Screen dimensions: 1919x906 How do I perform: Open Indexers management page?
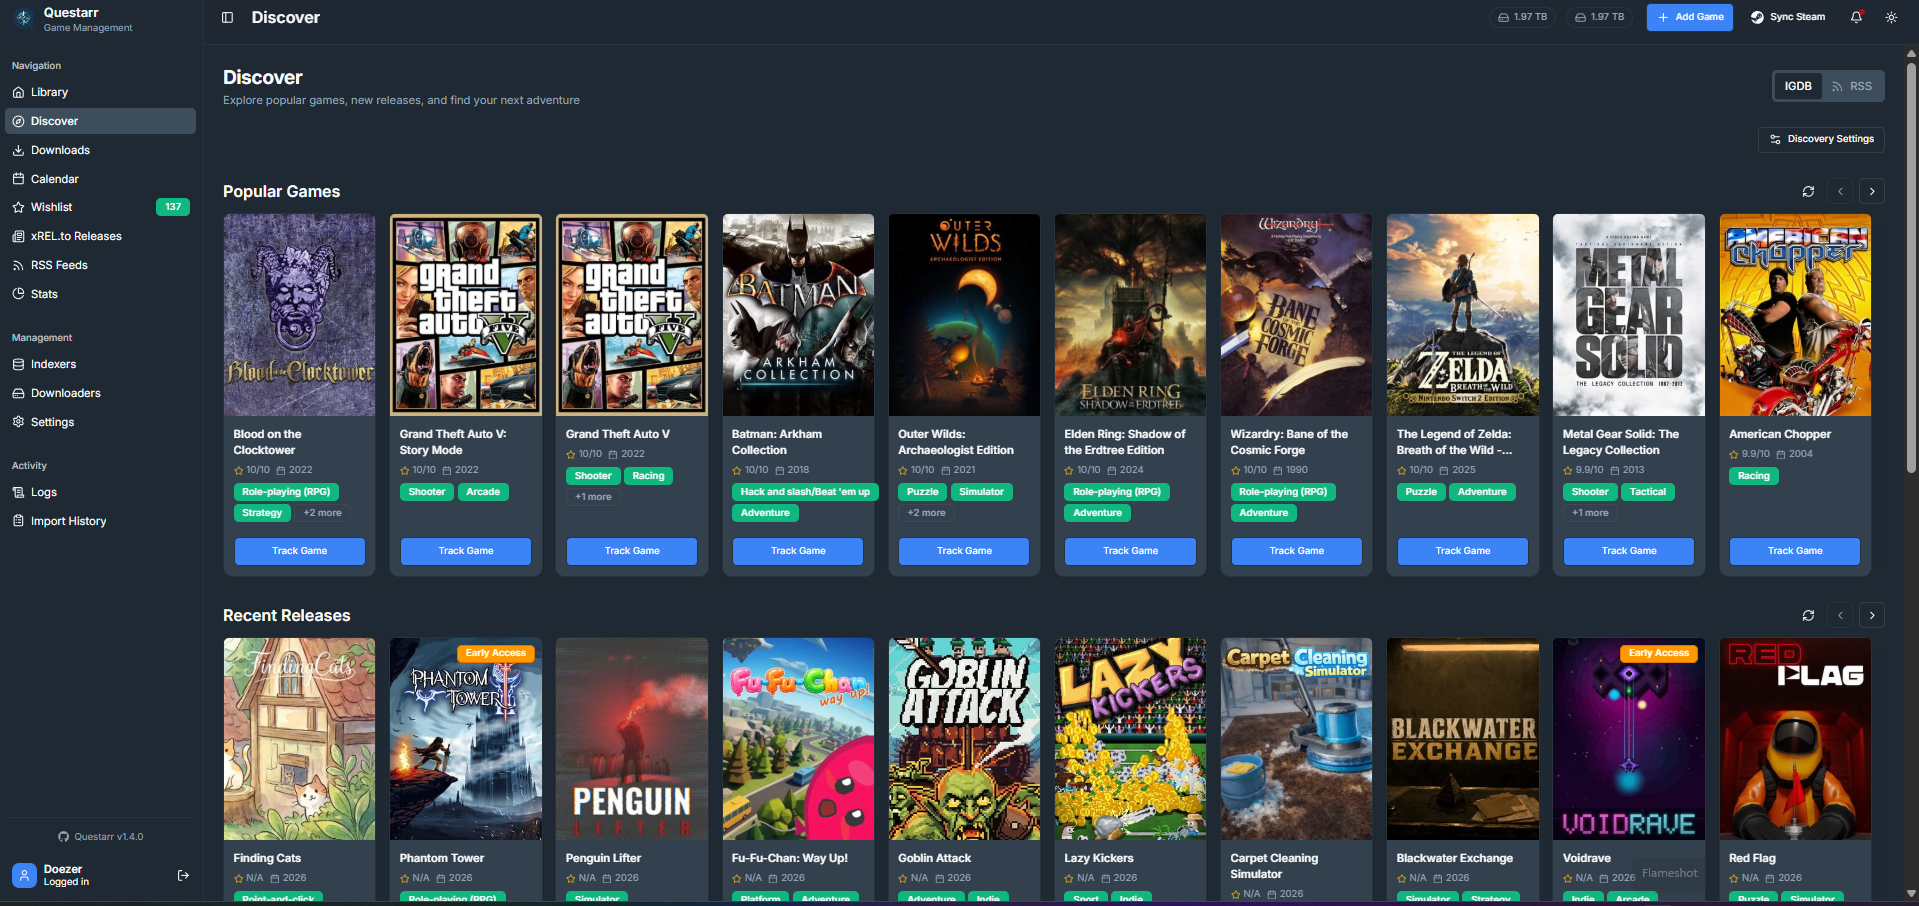100,364
